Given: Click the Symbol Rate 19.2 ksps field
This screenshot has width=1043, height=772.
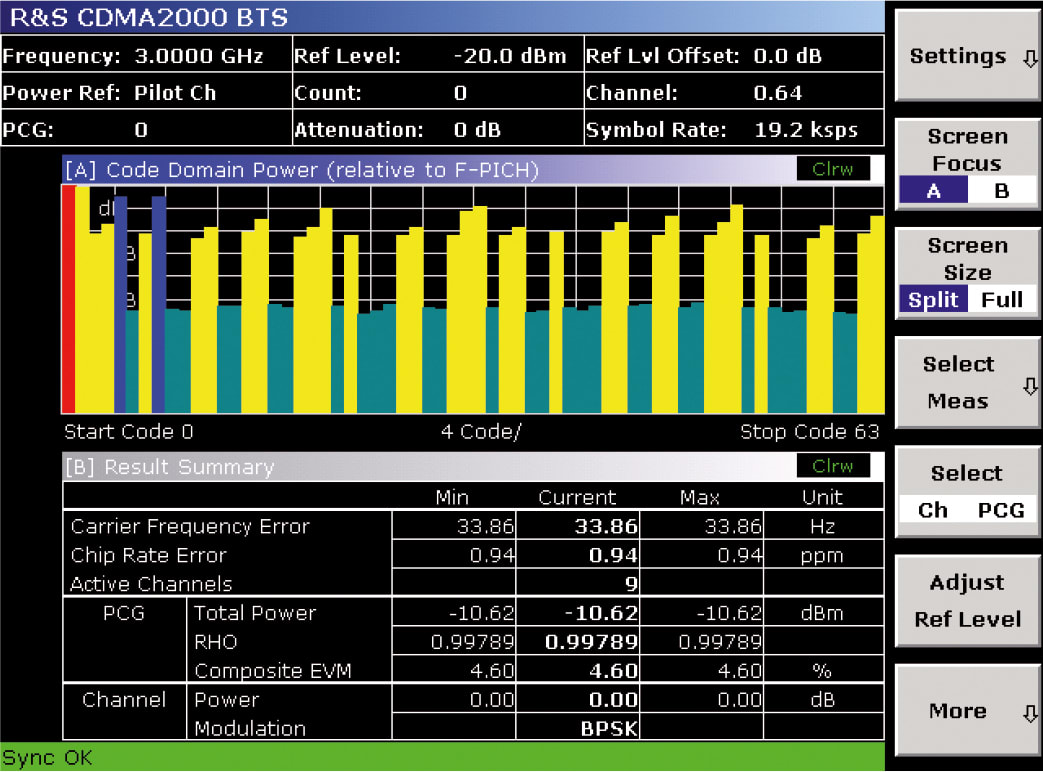Looking at the screenshot, I should pos(735,128).
